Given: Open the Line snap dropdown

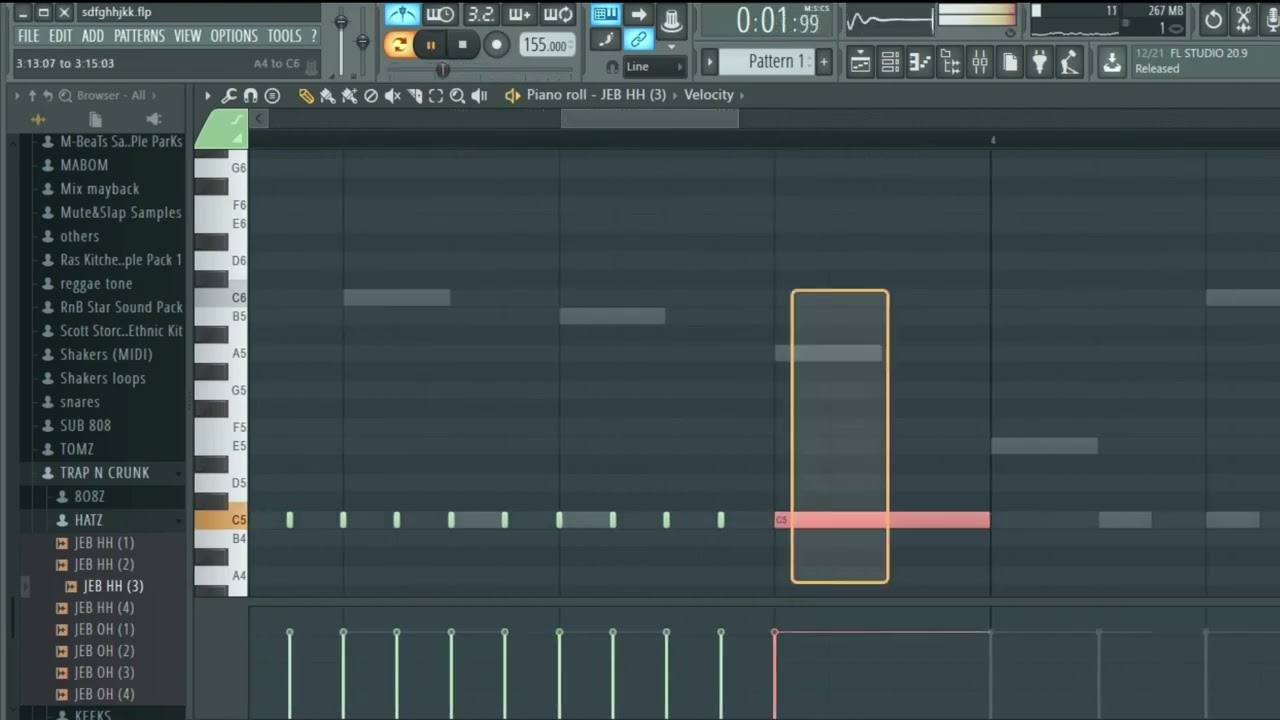Looking at the screenshot, I should pos(654,67).
